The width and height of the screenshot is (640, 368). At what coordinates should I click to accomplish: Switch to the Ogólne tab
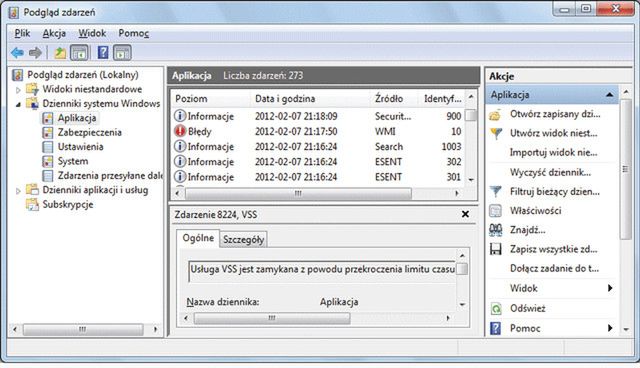(198, 238)
